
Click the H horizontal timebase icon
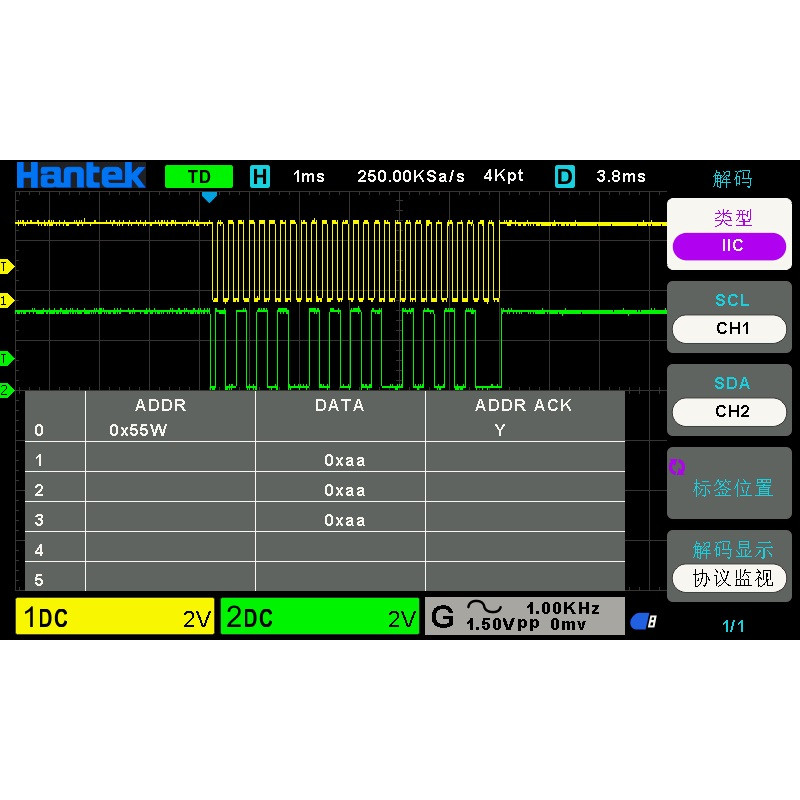tap(261, 176)
